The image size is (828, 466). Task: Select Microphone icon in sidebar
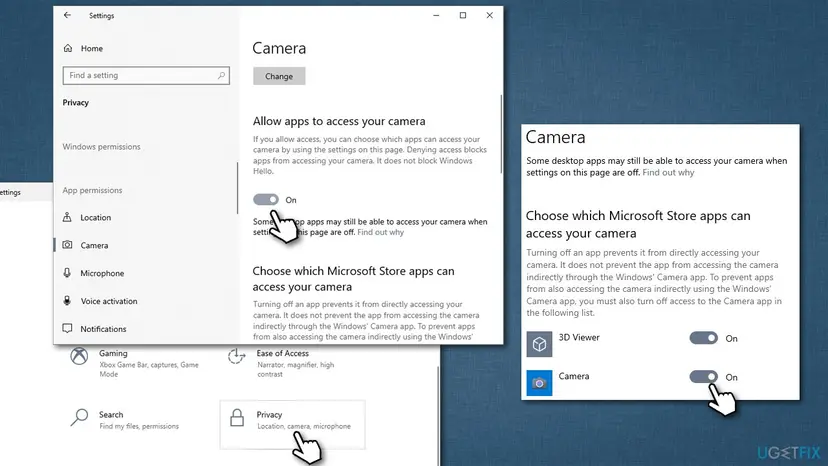pos(67,273)
